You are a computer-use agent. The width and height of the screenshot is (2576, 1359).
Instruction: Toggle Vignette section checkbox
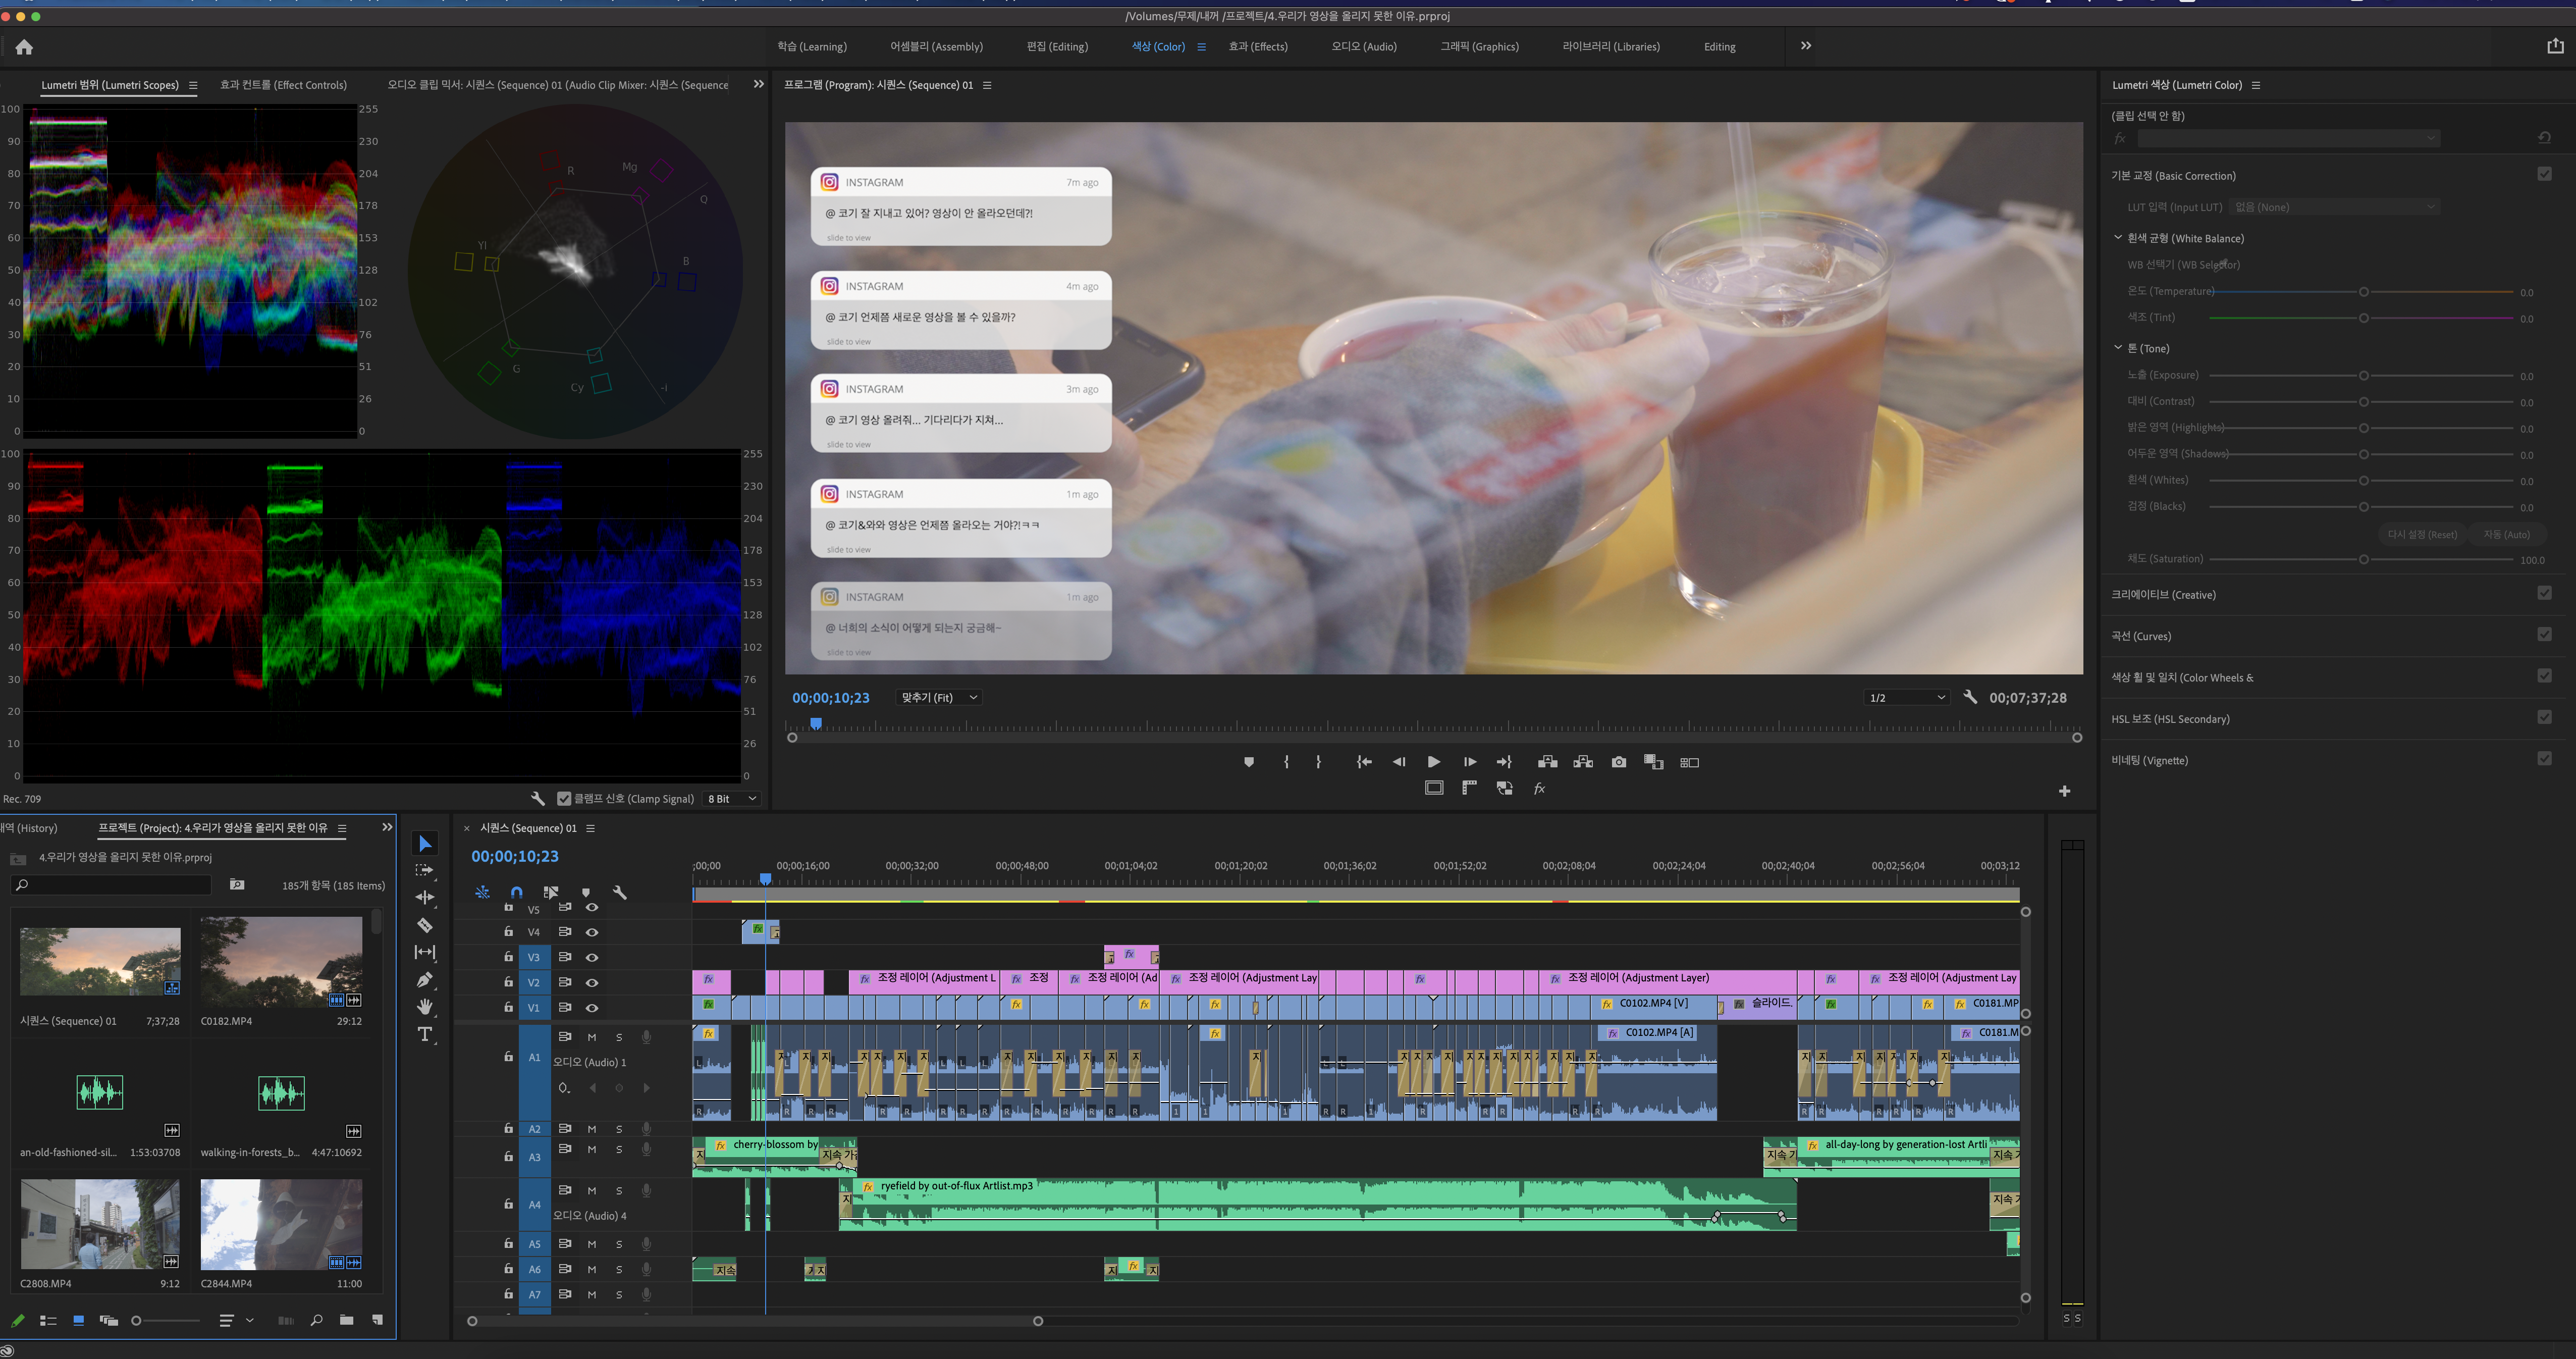(2544, 758)
